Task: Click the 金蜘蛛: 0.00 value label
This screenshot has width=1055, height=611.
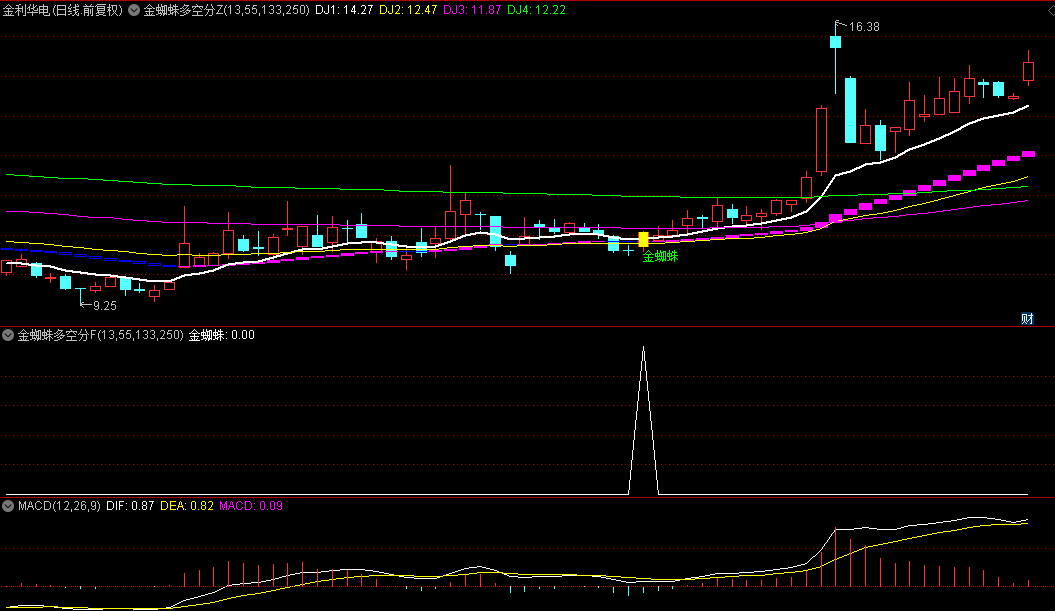Action: click(x=221, y=335)
